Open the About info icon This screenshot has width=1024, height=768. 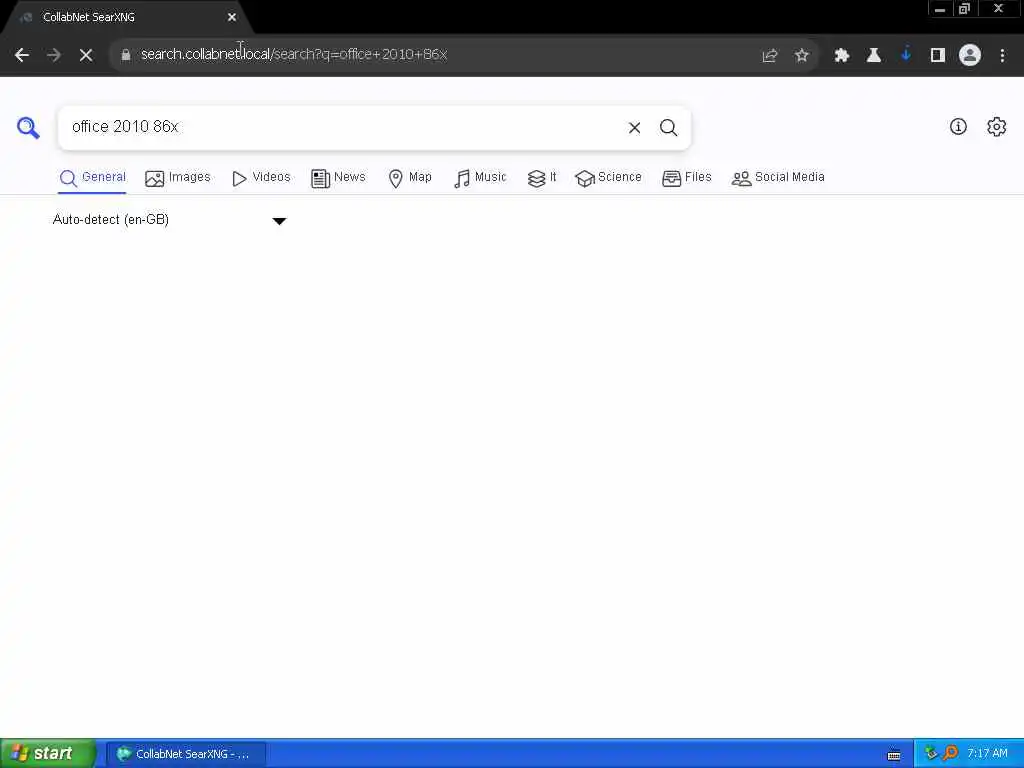[x=958, y=127]
